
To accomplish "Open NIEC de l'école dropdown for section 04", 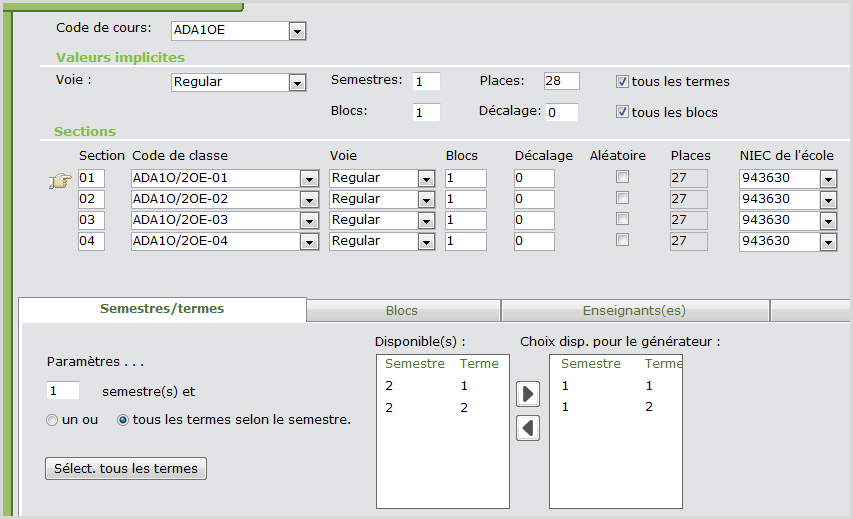I will 828,241.
